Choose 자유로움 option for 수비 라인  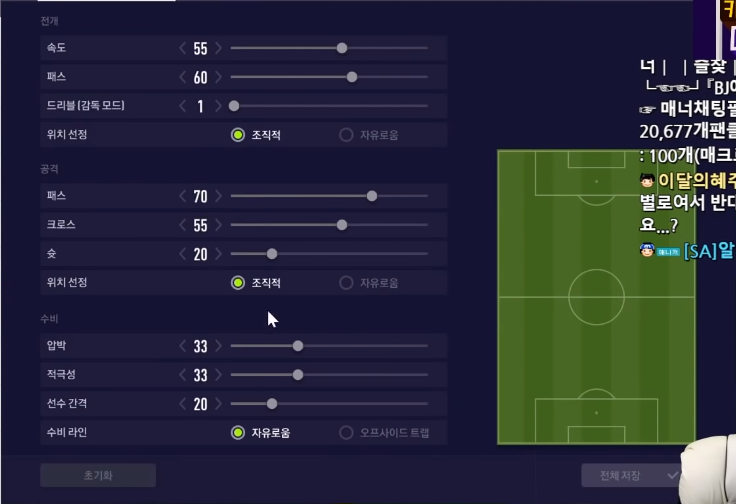(x=238, y=433)
